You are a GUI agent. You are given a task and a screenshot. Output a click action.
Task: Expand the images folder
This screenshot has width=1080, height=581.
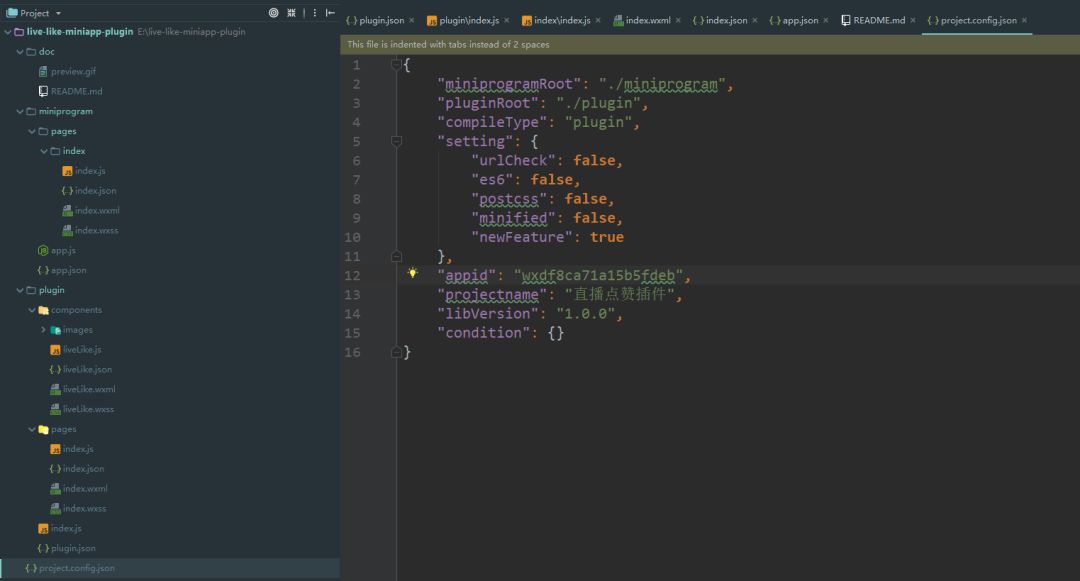[43, 330]
